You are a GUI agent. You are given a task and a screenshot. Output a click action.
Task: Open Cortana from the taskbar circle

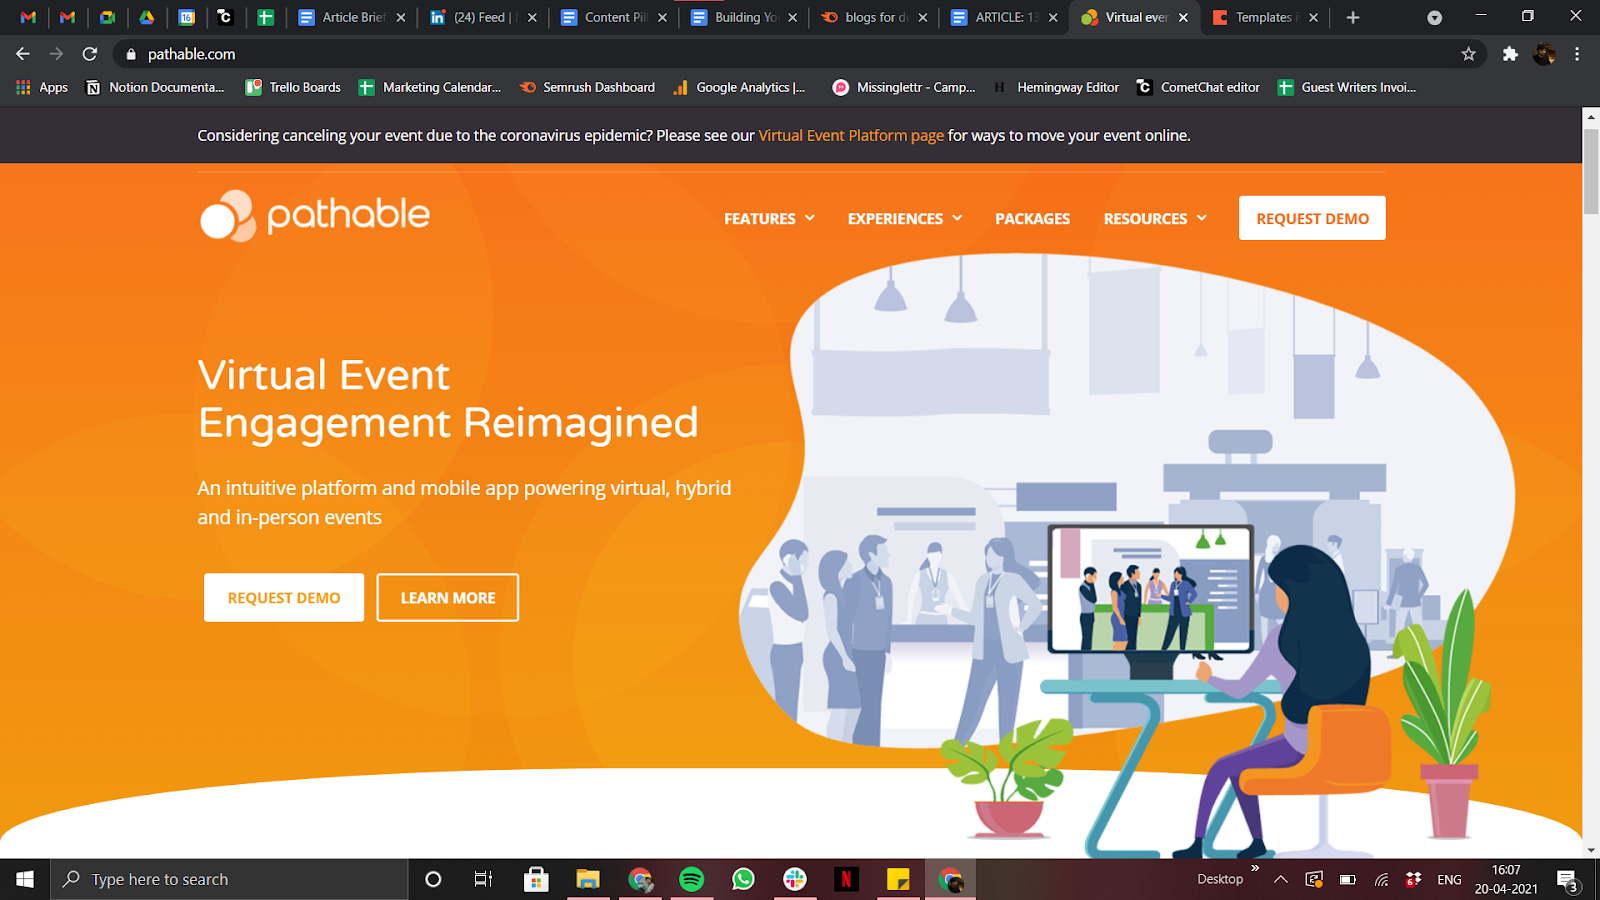[433, 879]
